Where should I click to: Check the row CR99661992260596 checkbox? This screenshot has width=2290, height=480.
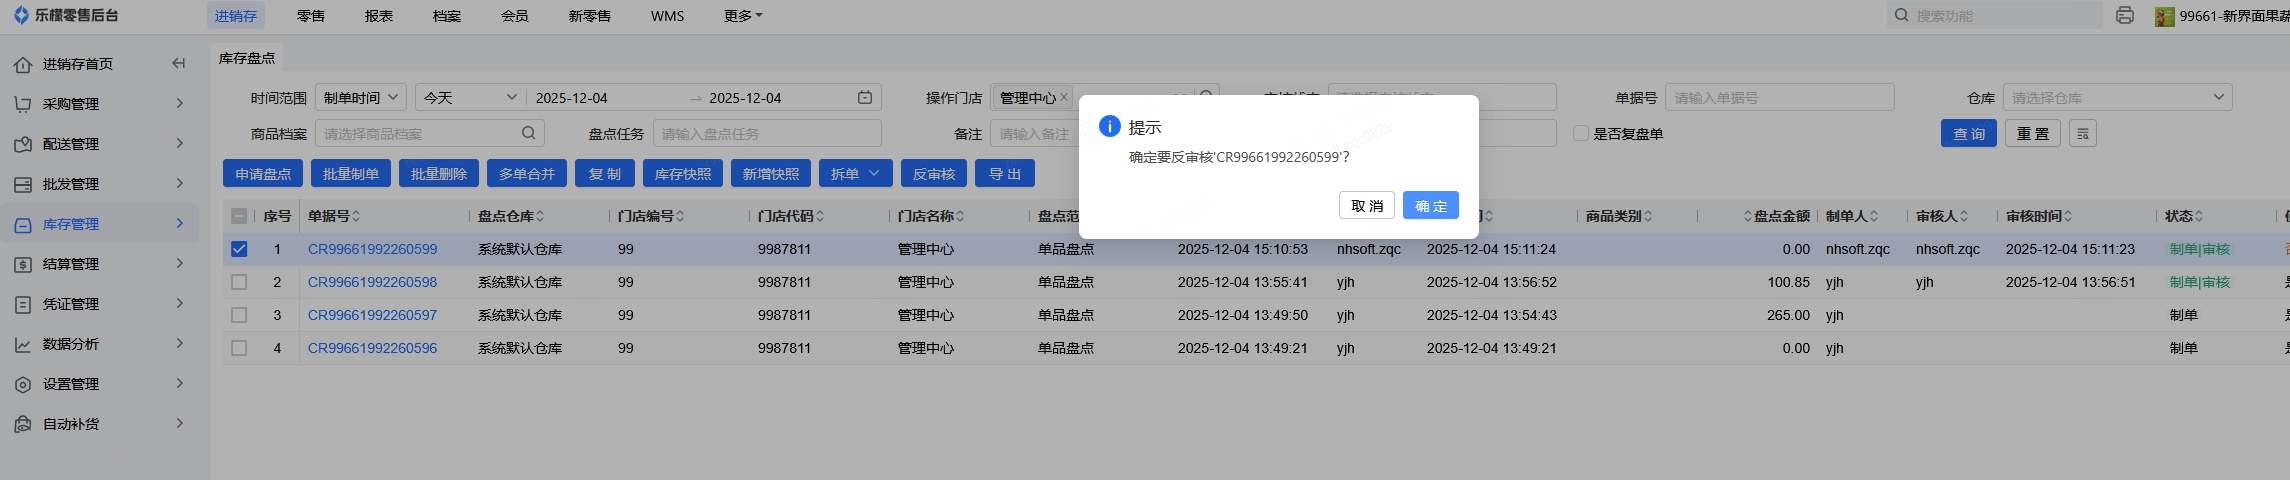(x=239, y=348)
